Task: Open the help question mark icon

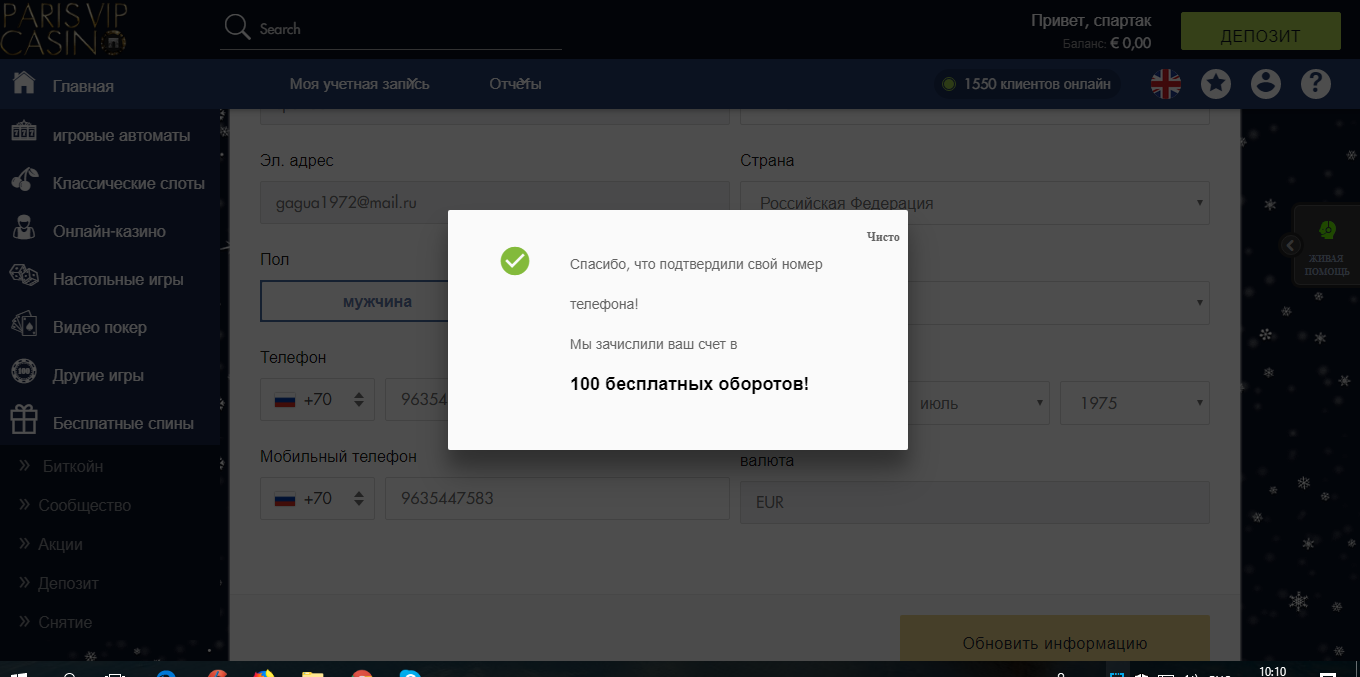Action: click(1316, 84)
